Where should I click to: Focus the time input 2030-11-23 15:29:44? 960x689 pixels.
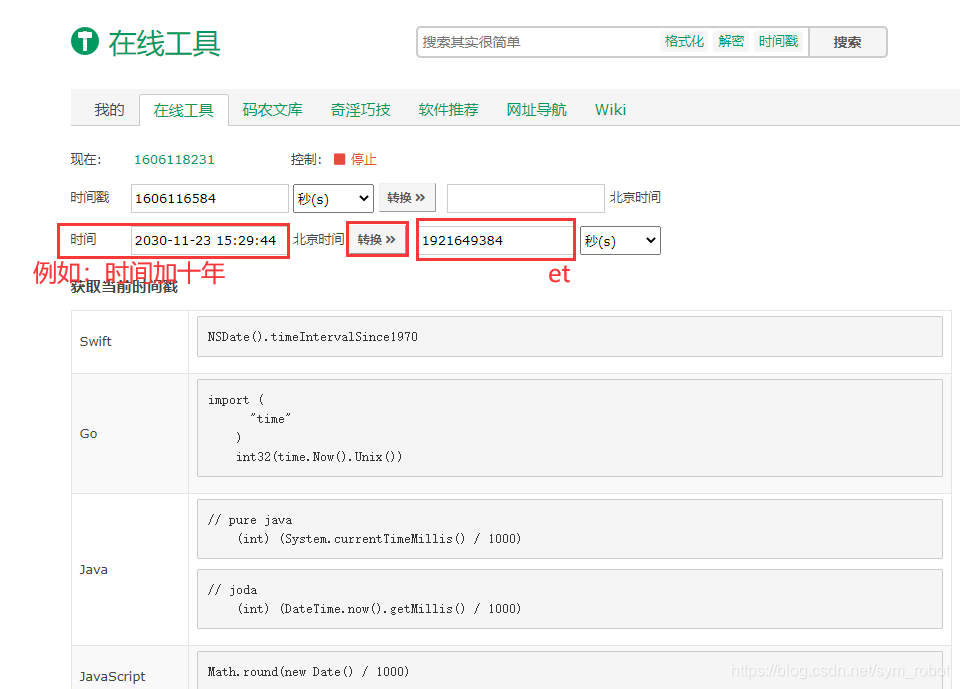[209, 241]
